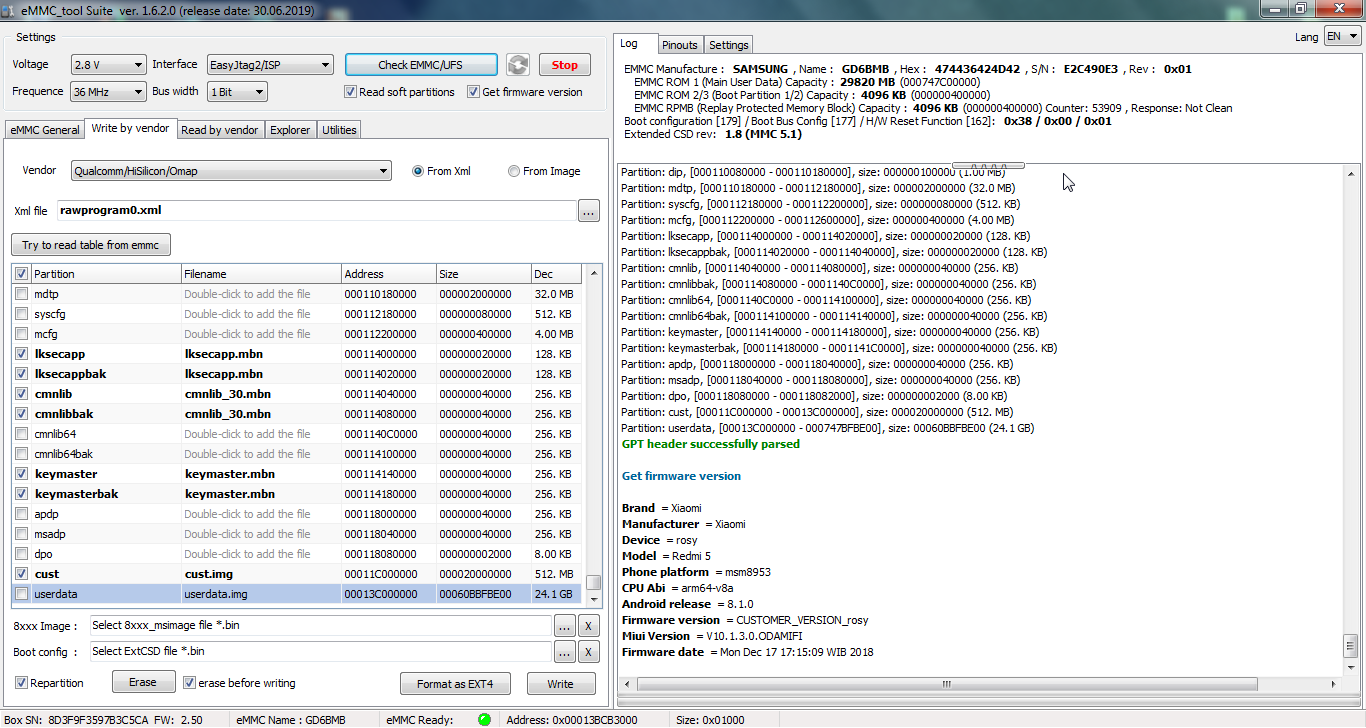Select the From Image radio button
Image resolution: width=1366 pixels, height=728 pixels.
pos(514,171)
